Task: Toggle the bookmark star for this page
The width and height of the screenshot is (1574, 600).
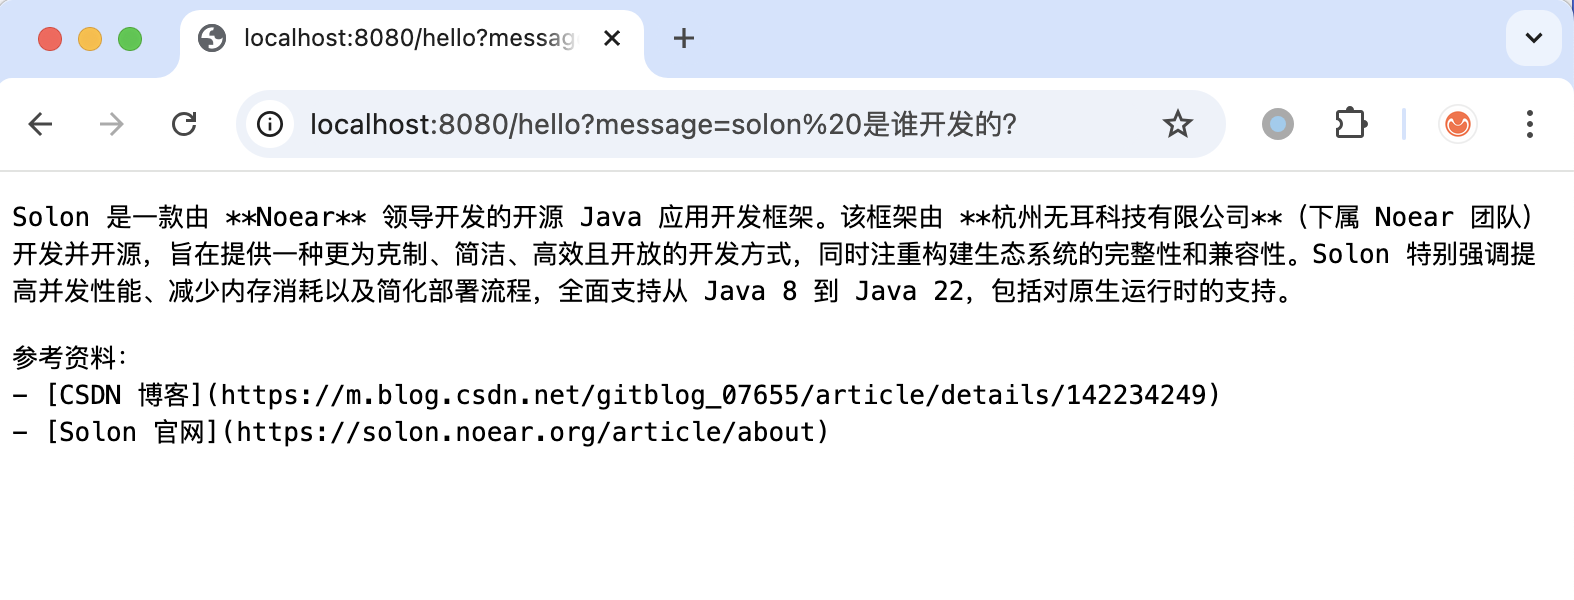Action: click(x=1178, y=124)
